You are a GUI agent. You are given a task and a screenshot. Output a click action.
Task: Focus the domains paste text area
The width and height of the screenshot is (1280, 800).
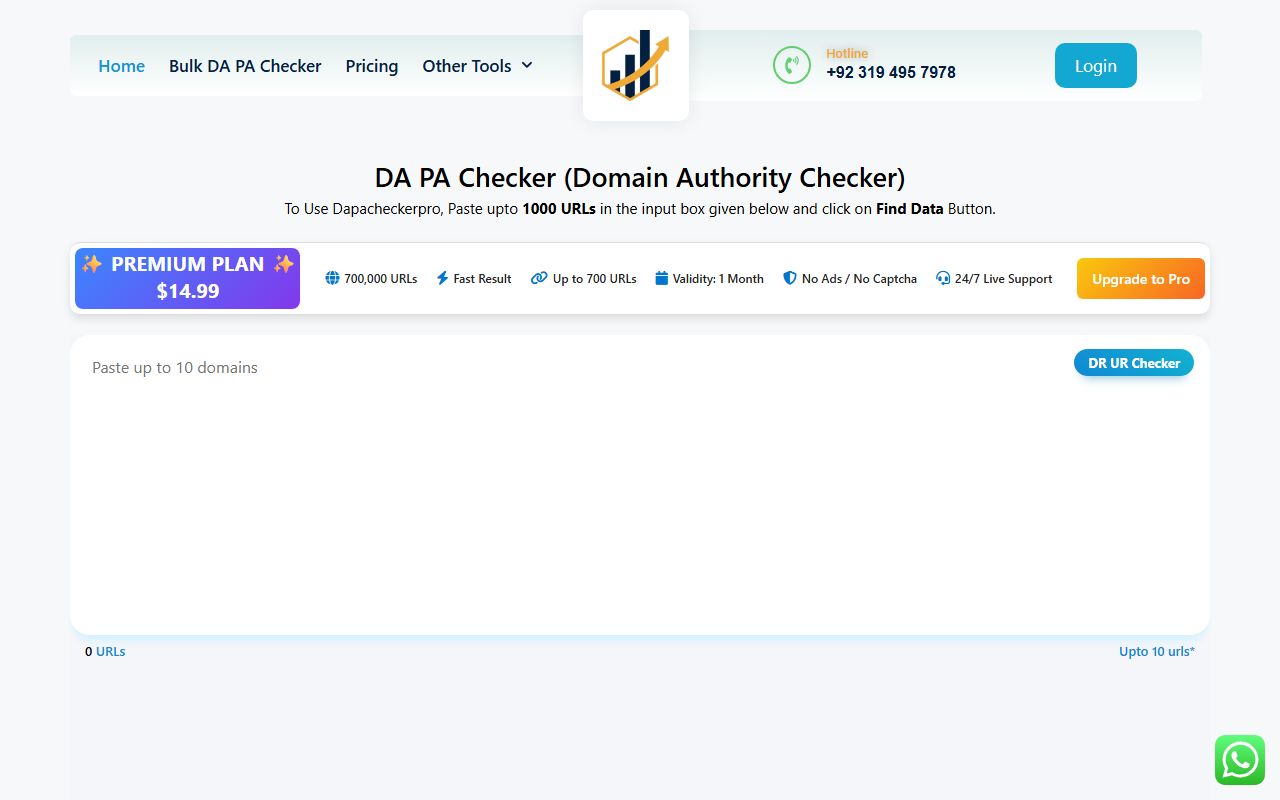click(x=640, y=485)
